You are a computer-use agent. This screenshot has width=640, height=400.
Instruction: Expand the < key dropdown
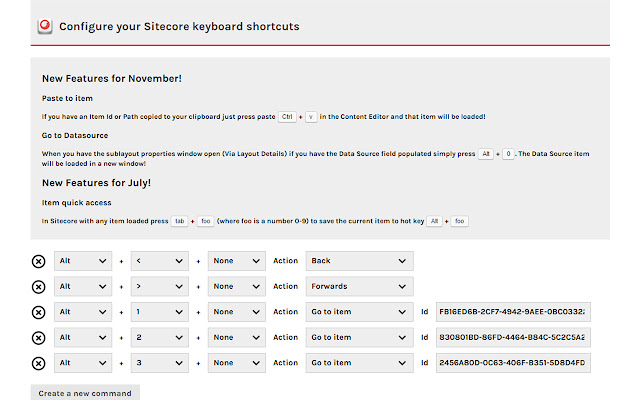tap(160, 261)
